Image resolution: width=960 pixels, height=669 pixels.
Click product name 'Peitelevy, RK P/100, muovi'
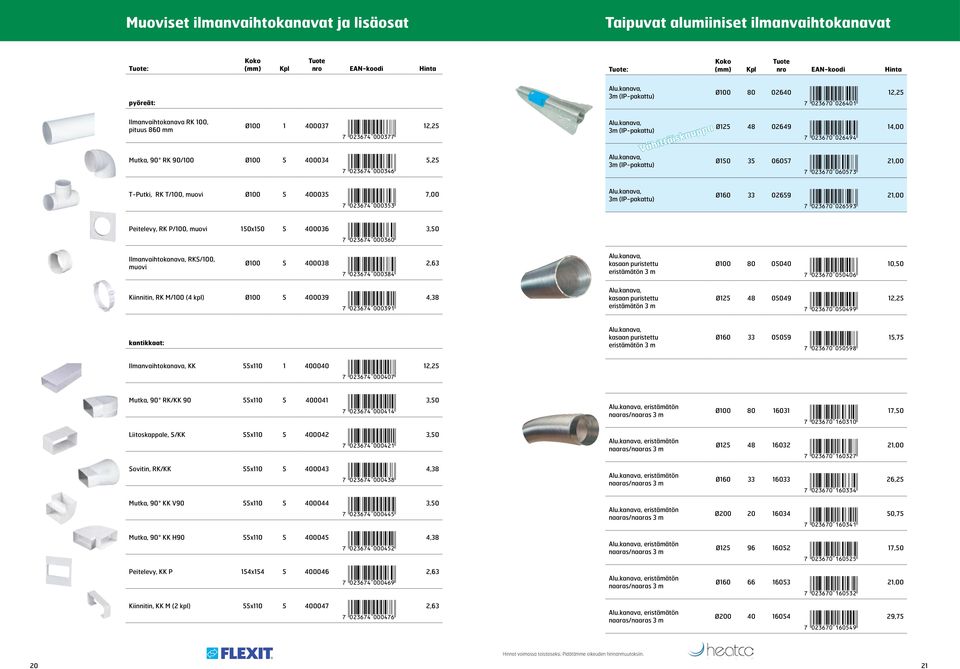click(168, 229)
